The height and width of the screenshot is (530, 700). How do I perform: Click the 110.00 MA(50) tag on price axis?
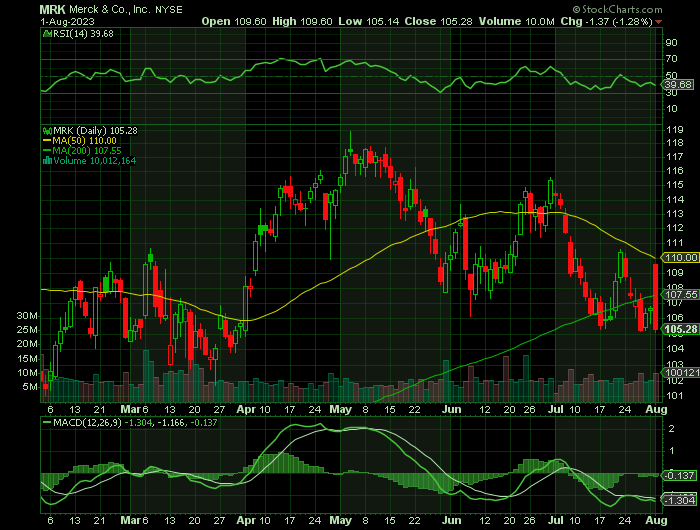[x=680, y=258]
